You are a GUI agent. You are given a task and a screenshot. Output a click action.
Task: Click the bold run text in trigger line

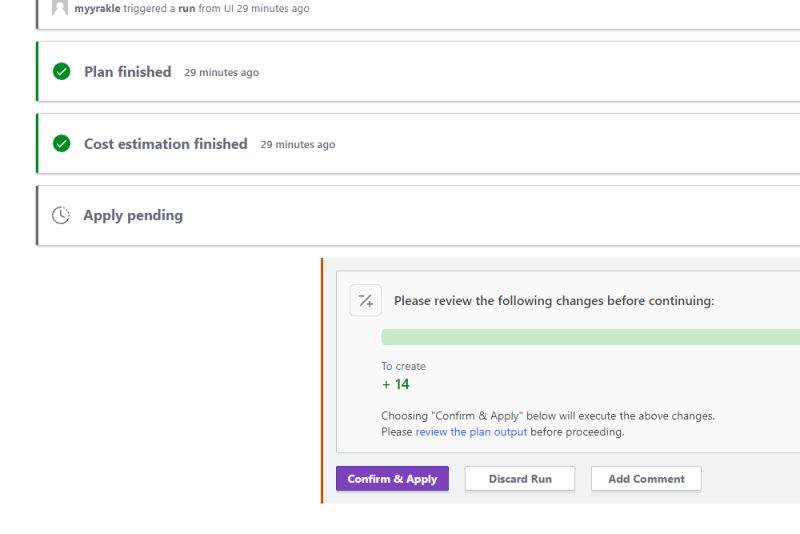coord(186,8)
